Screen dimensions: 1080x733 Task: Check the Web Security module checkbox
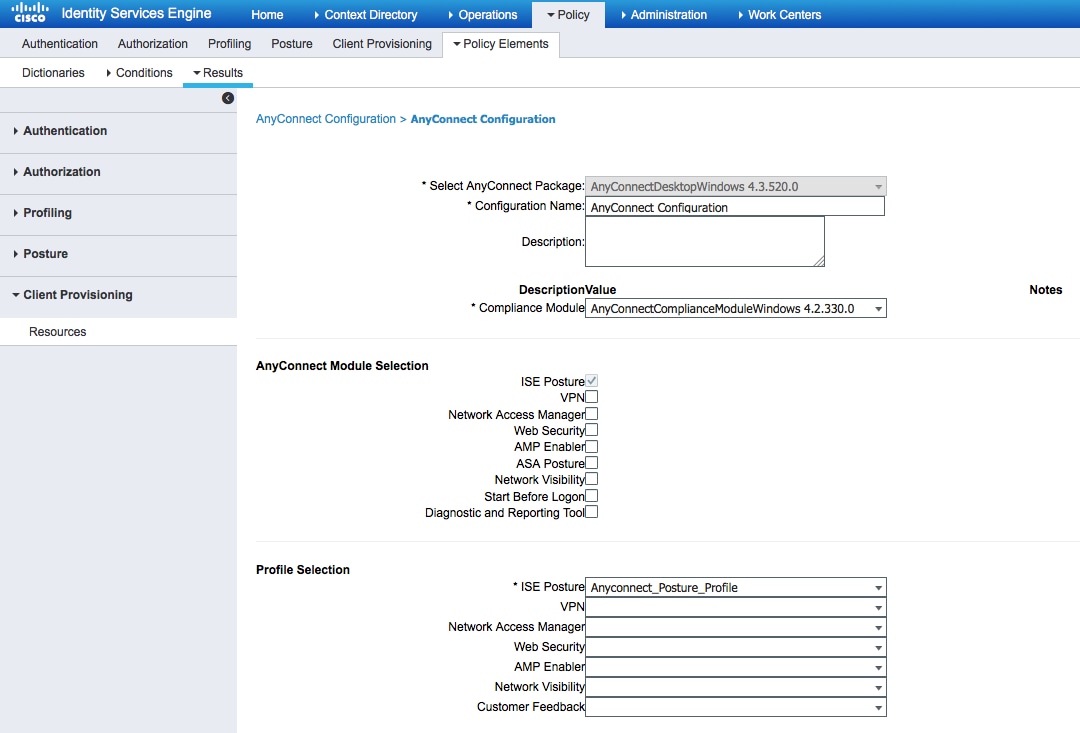(x=592, y=430)
